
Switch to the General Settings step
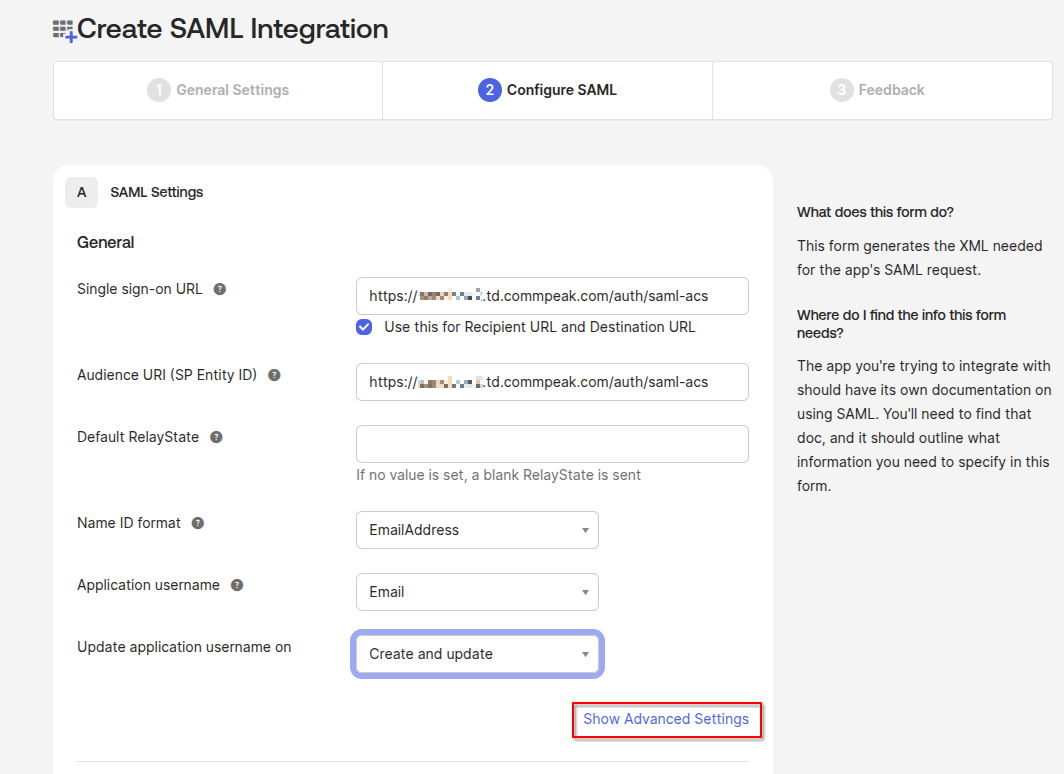coord(217,89)
